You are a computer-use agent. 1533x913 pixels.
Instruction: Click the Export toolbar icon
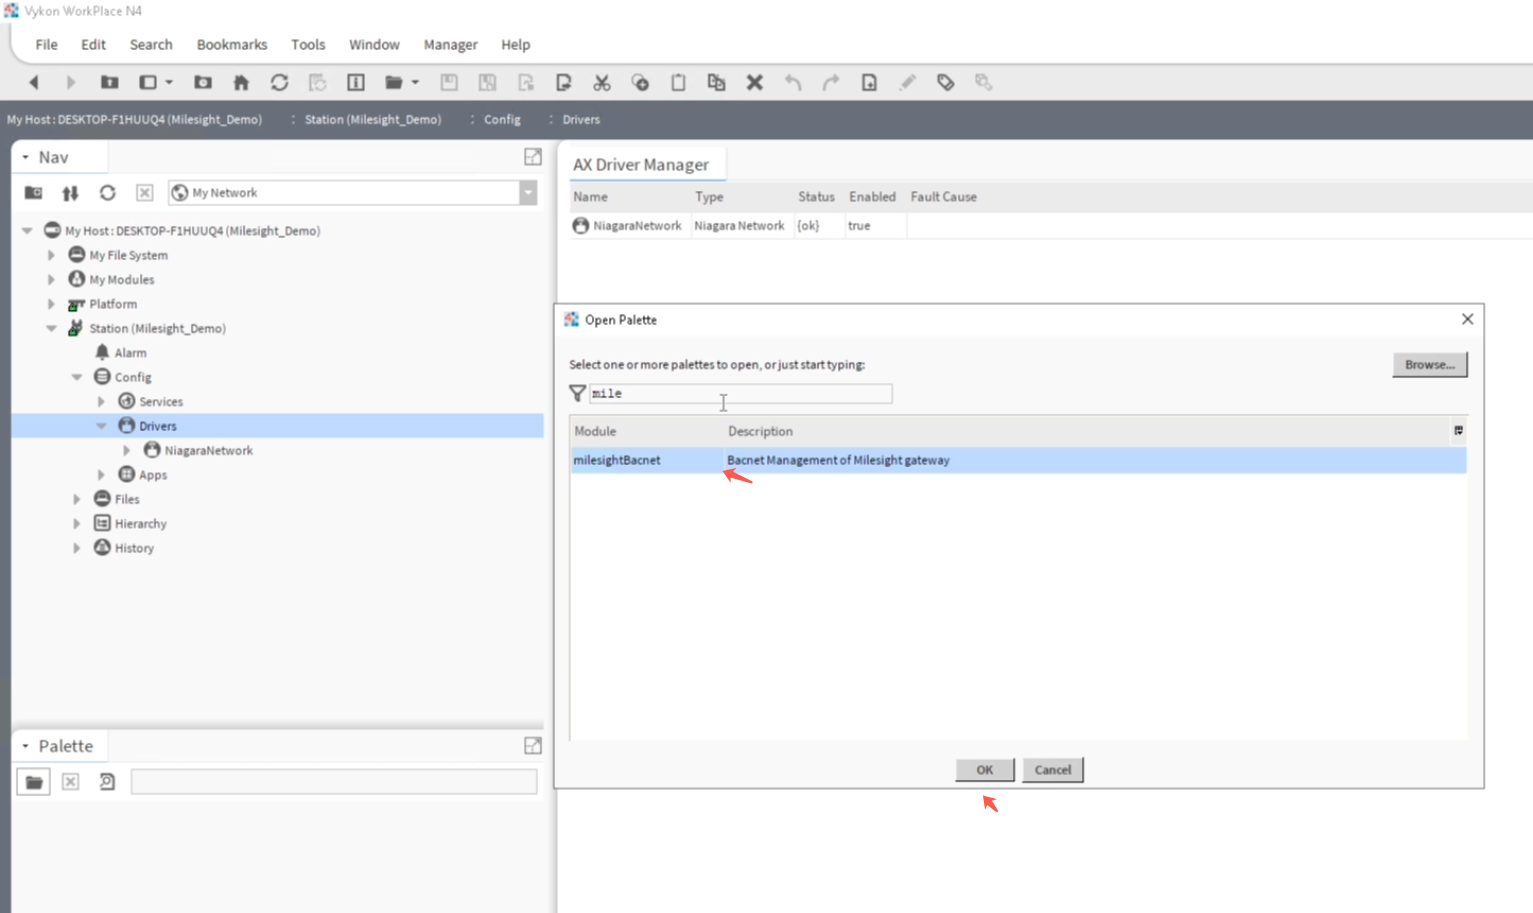coord(564,83)
